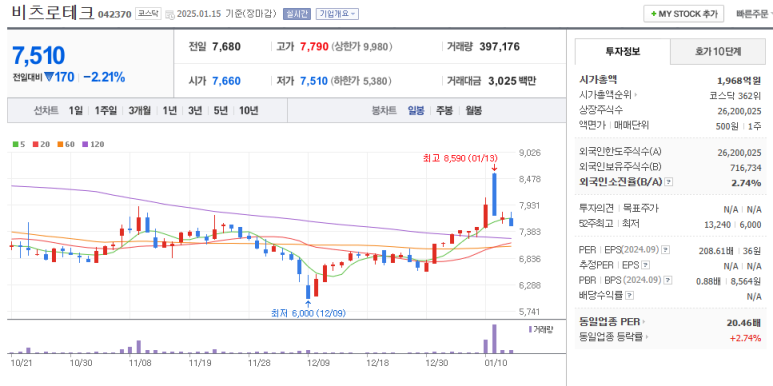The image size is (773, 386).
Task: Click the green 5-day moving average legend swatch
Action: coord(15,144)
